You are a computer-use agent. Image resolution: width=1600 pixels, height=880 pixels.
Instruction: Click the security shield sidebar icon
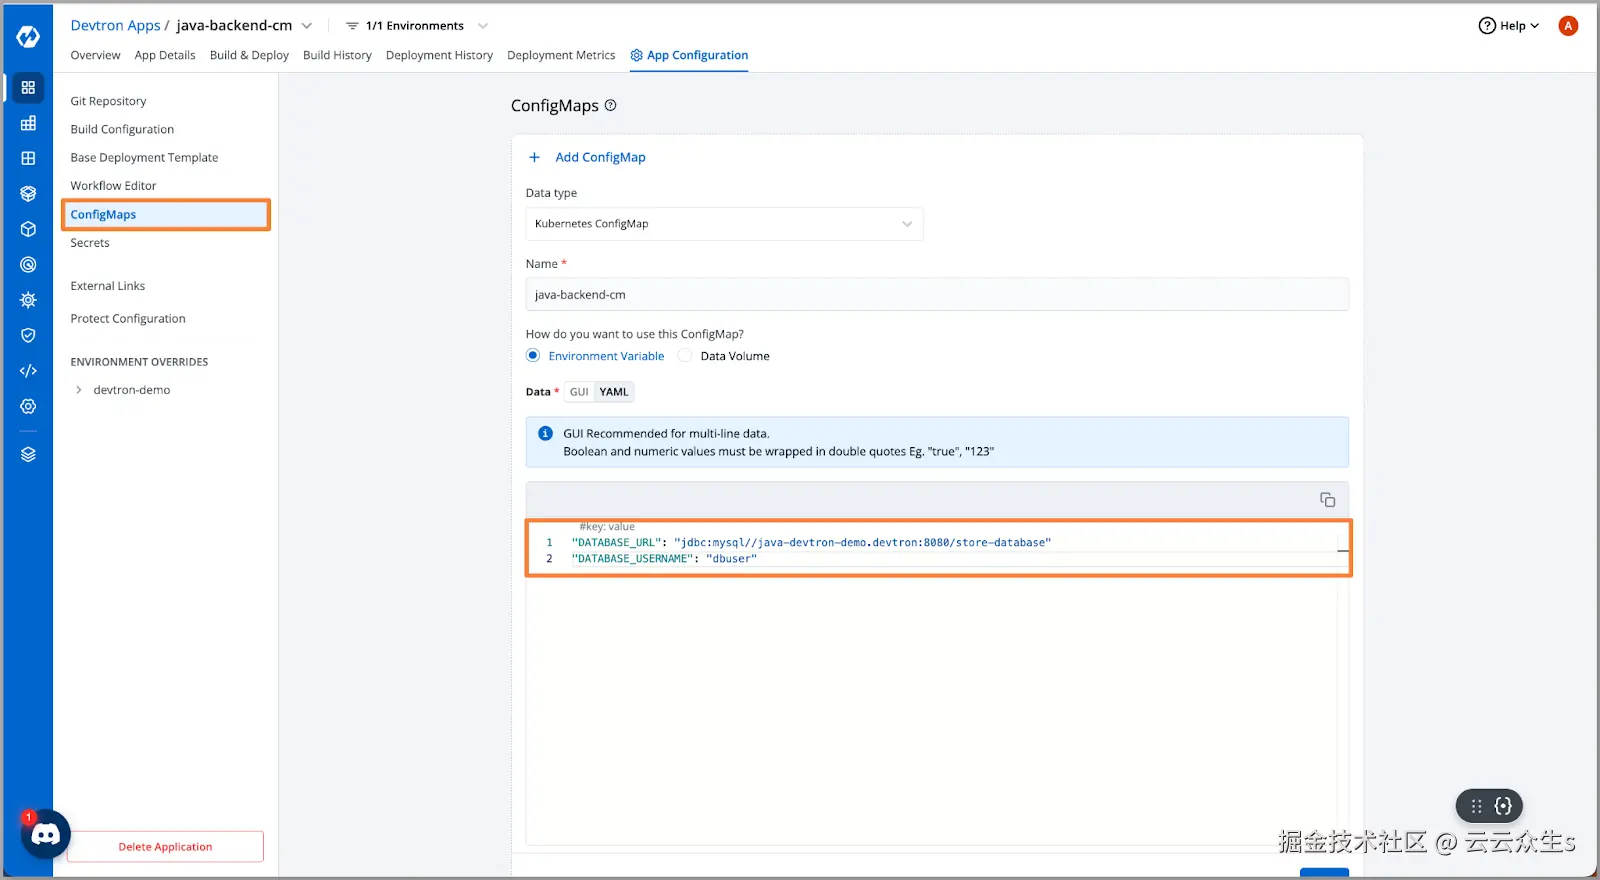pyautogui.click(x=28, y=336)
